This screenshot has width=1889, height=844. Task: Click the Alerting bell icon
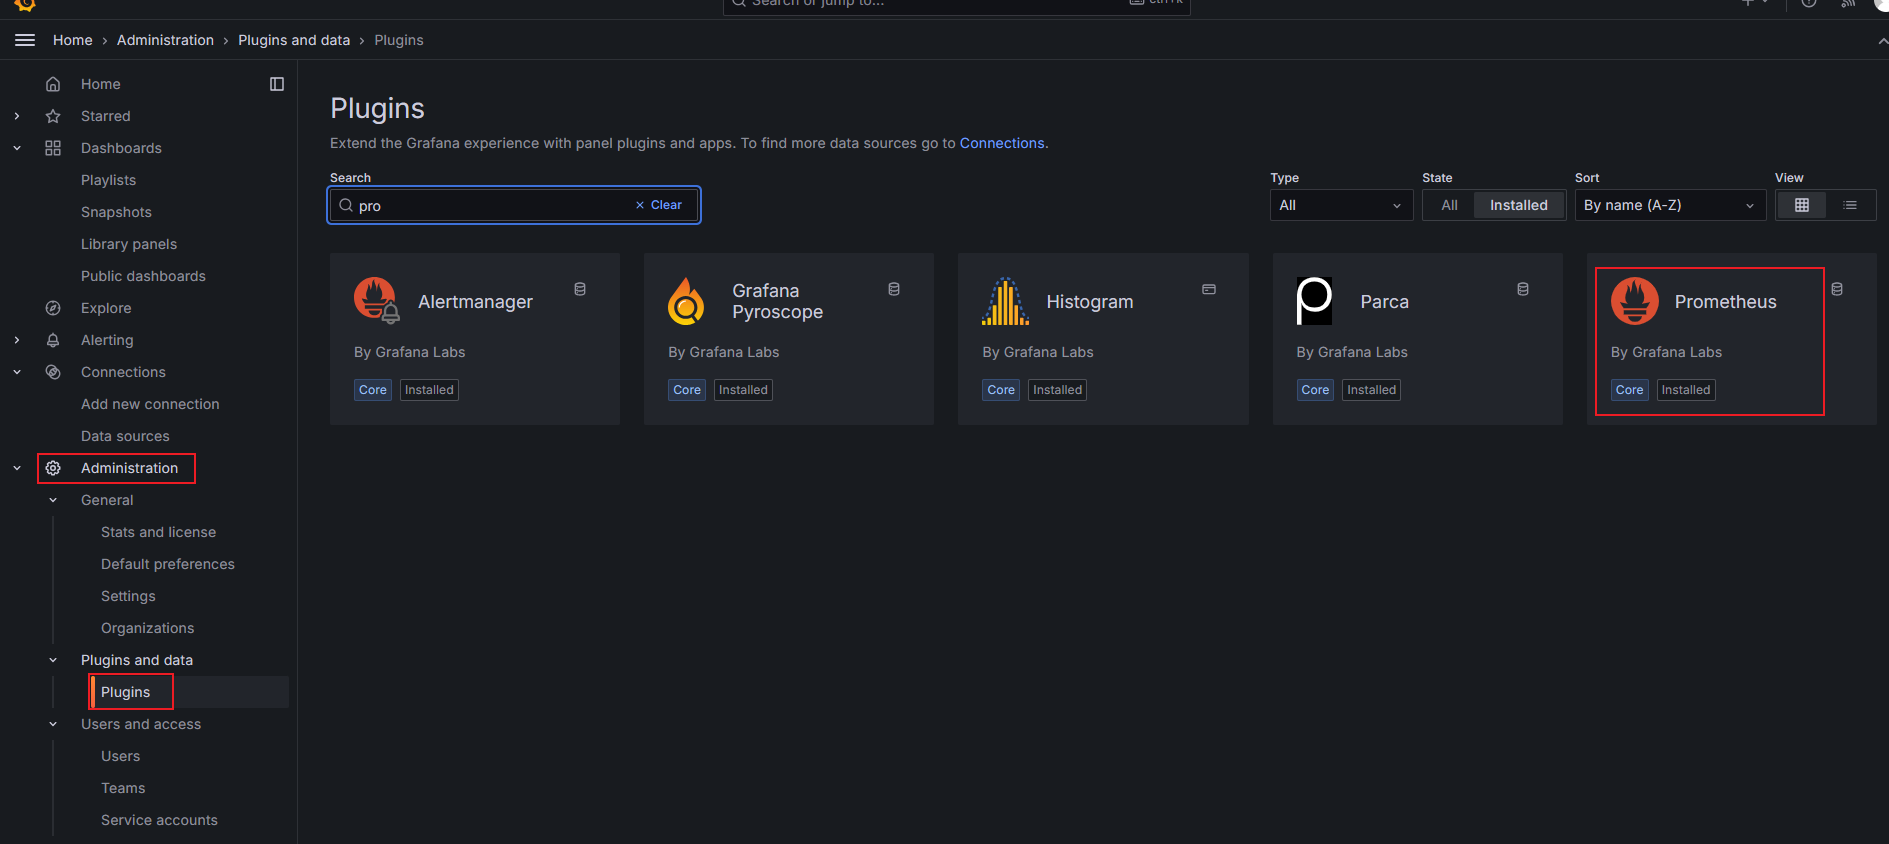[53, 340]
